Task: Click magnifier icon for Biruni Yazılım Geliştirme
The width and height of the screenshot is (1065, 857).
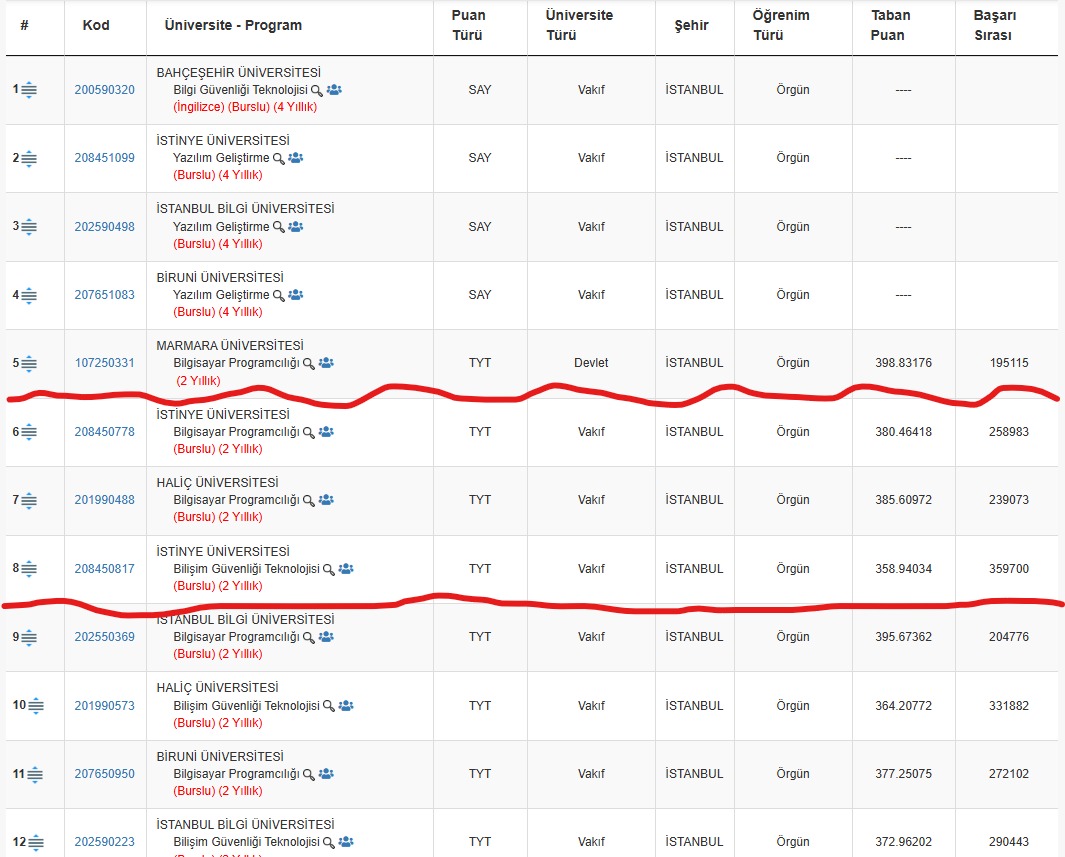Action: click(x=278, y=296)
